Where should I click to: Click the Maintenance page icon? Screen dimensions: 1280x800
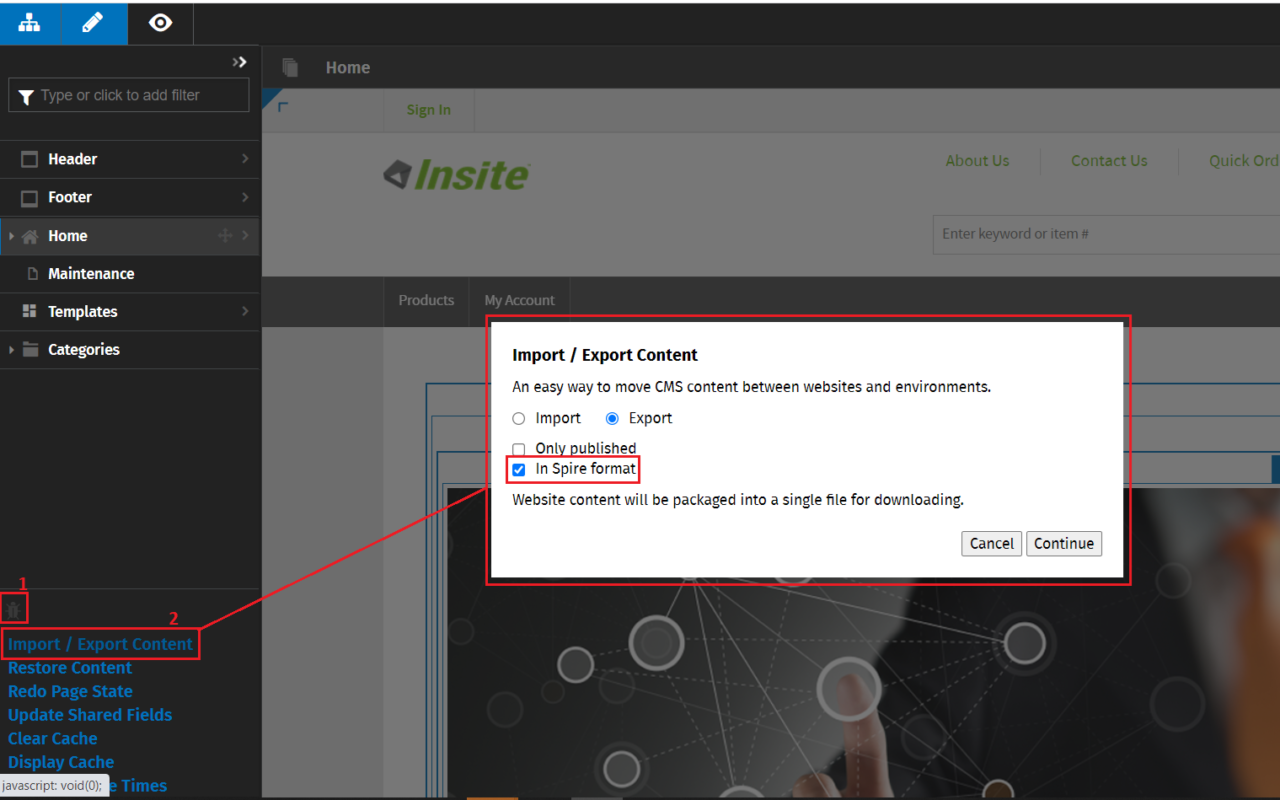[x=32, y=273]
